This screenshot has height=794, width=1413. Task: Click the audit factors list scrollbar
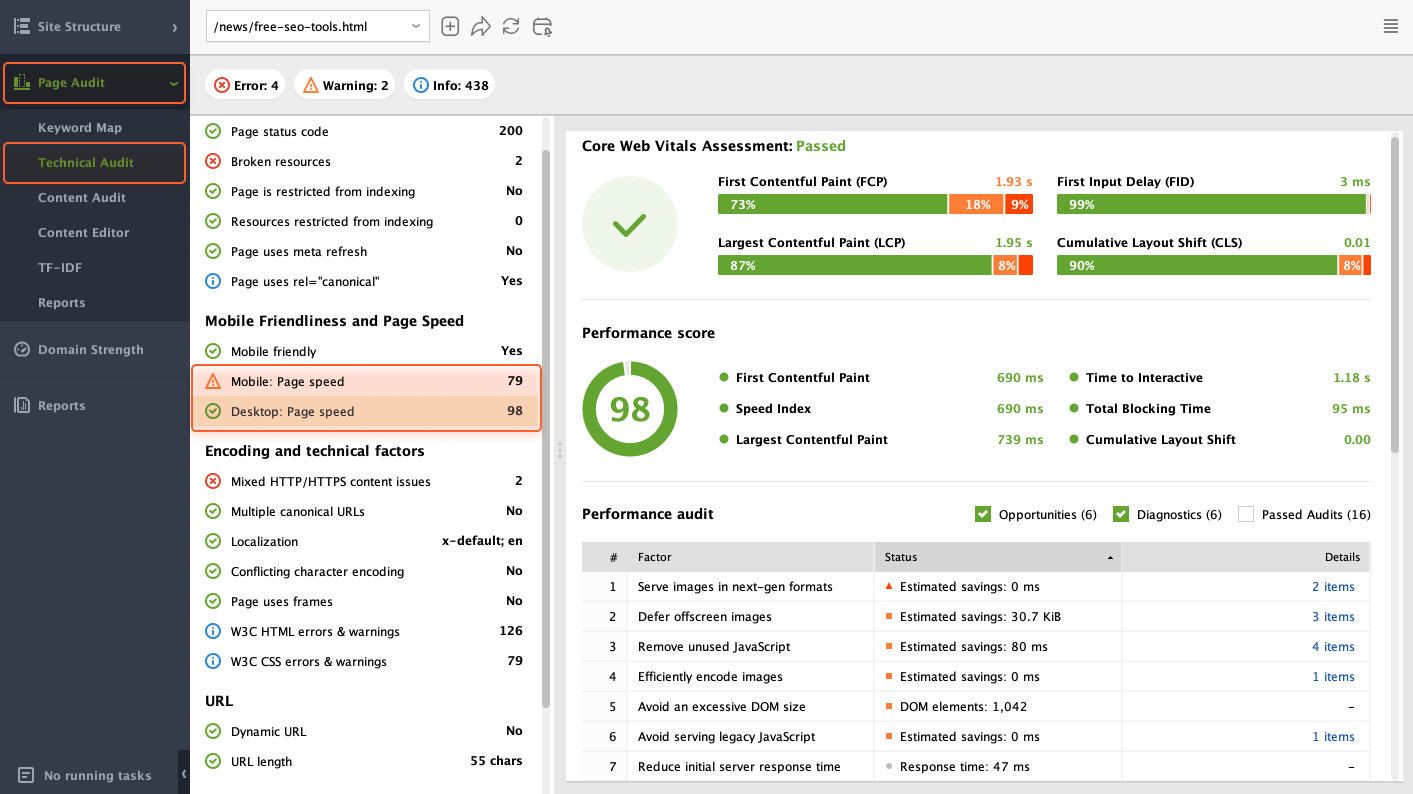pyautogui.click(x=546, y=428)
